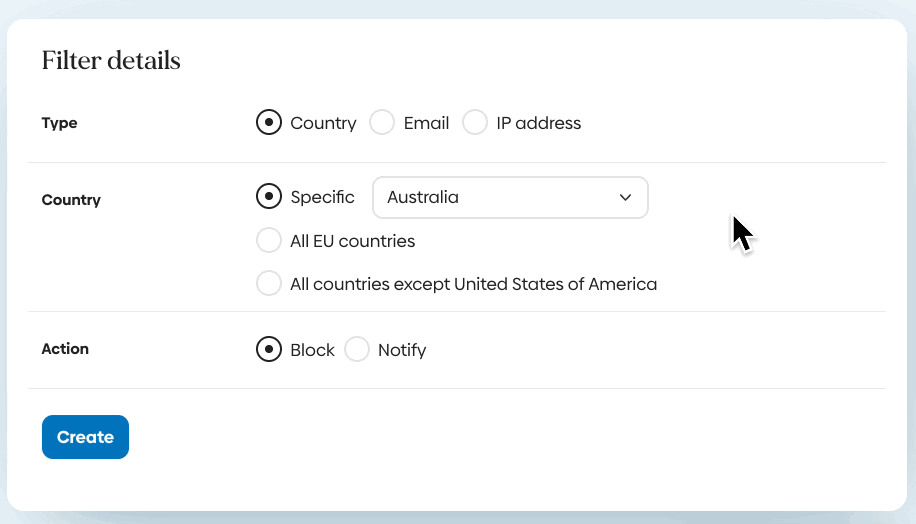Click the "Email" label text
This screenshot has height=524, width=916.
(426, 123)
